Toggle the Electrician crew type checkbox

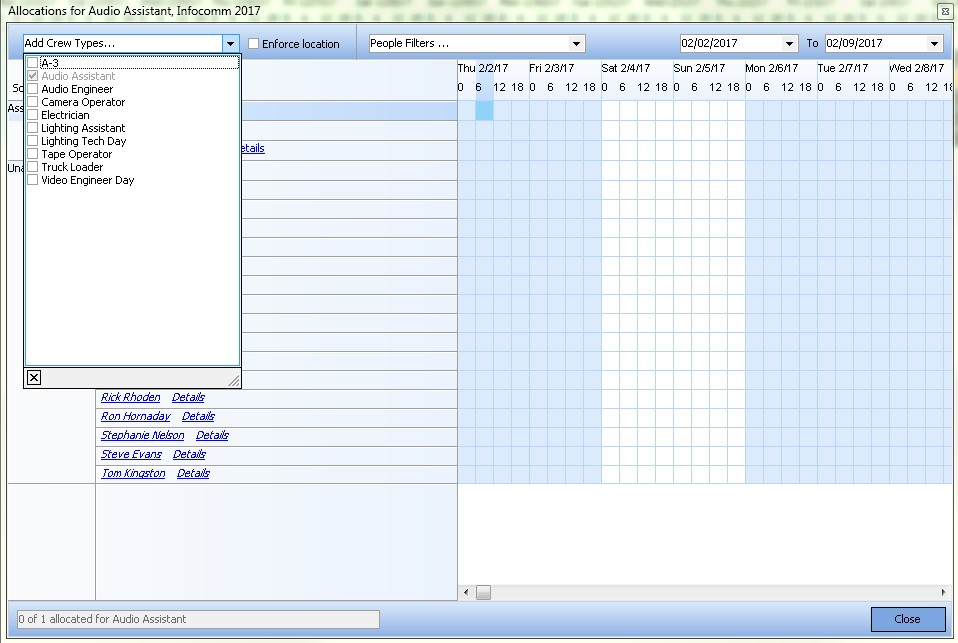tap(33, 115)
